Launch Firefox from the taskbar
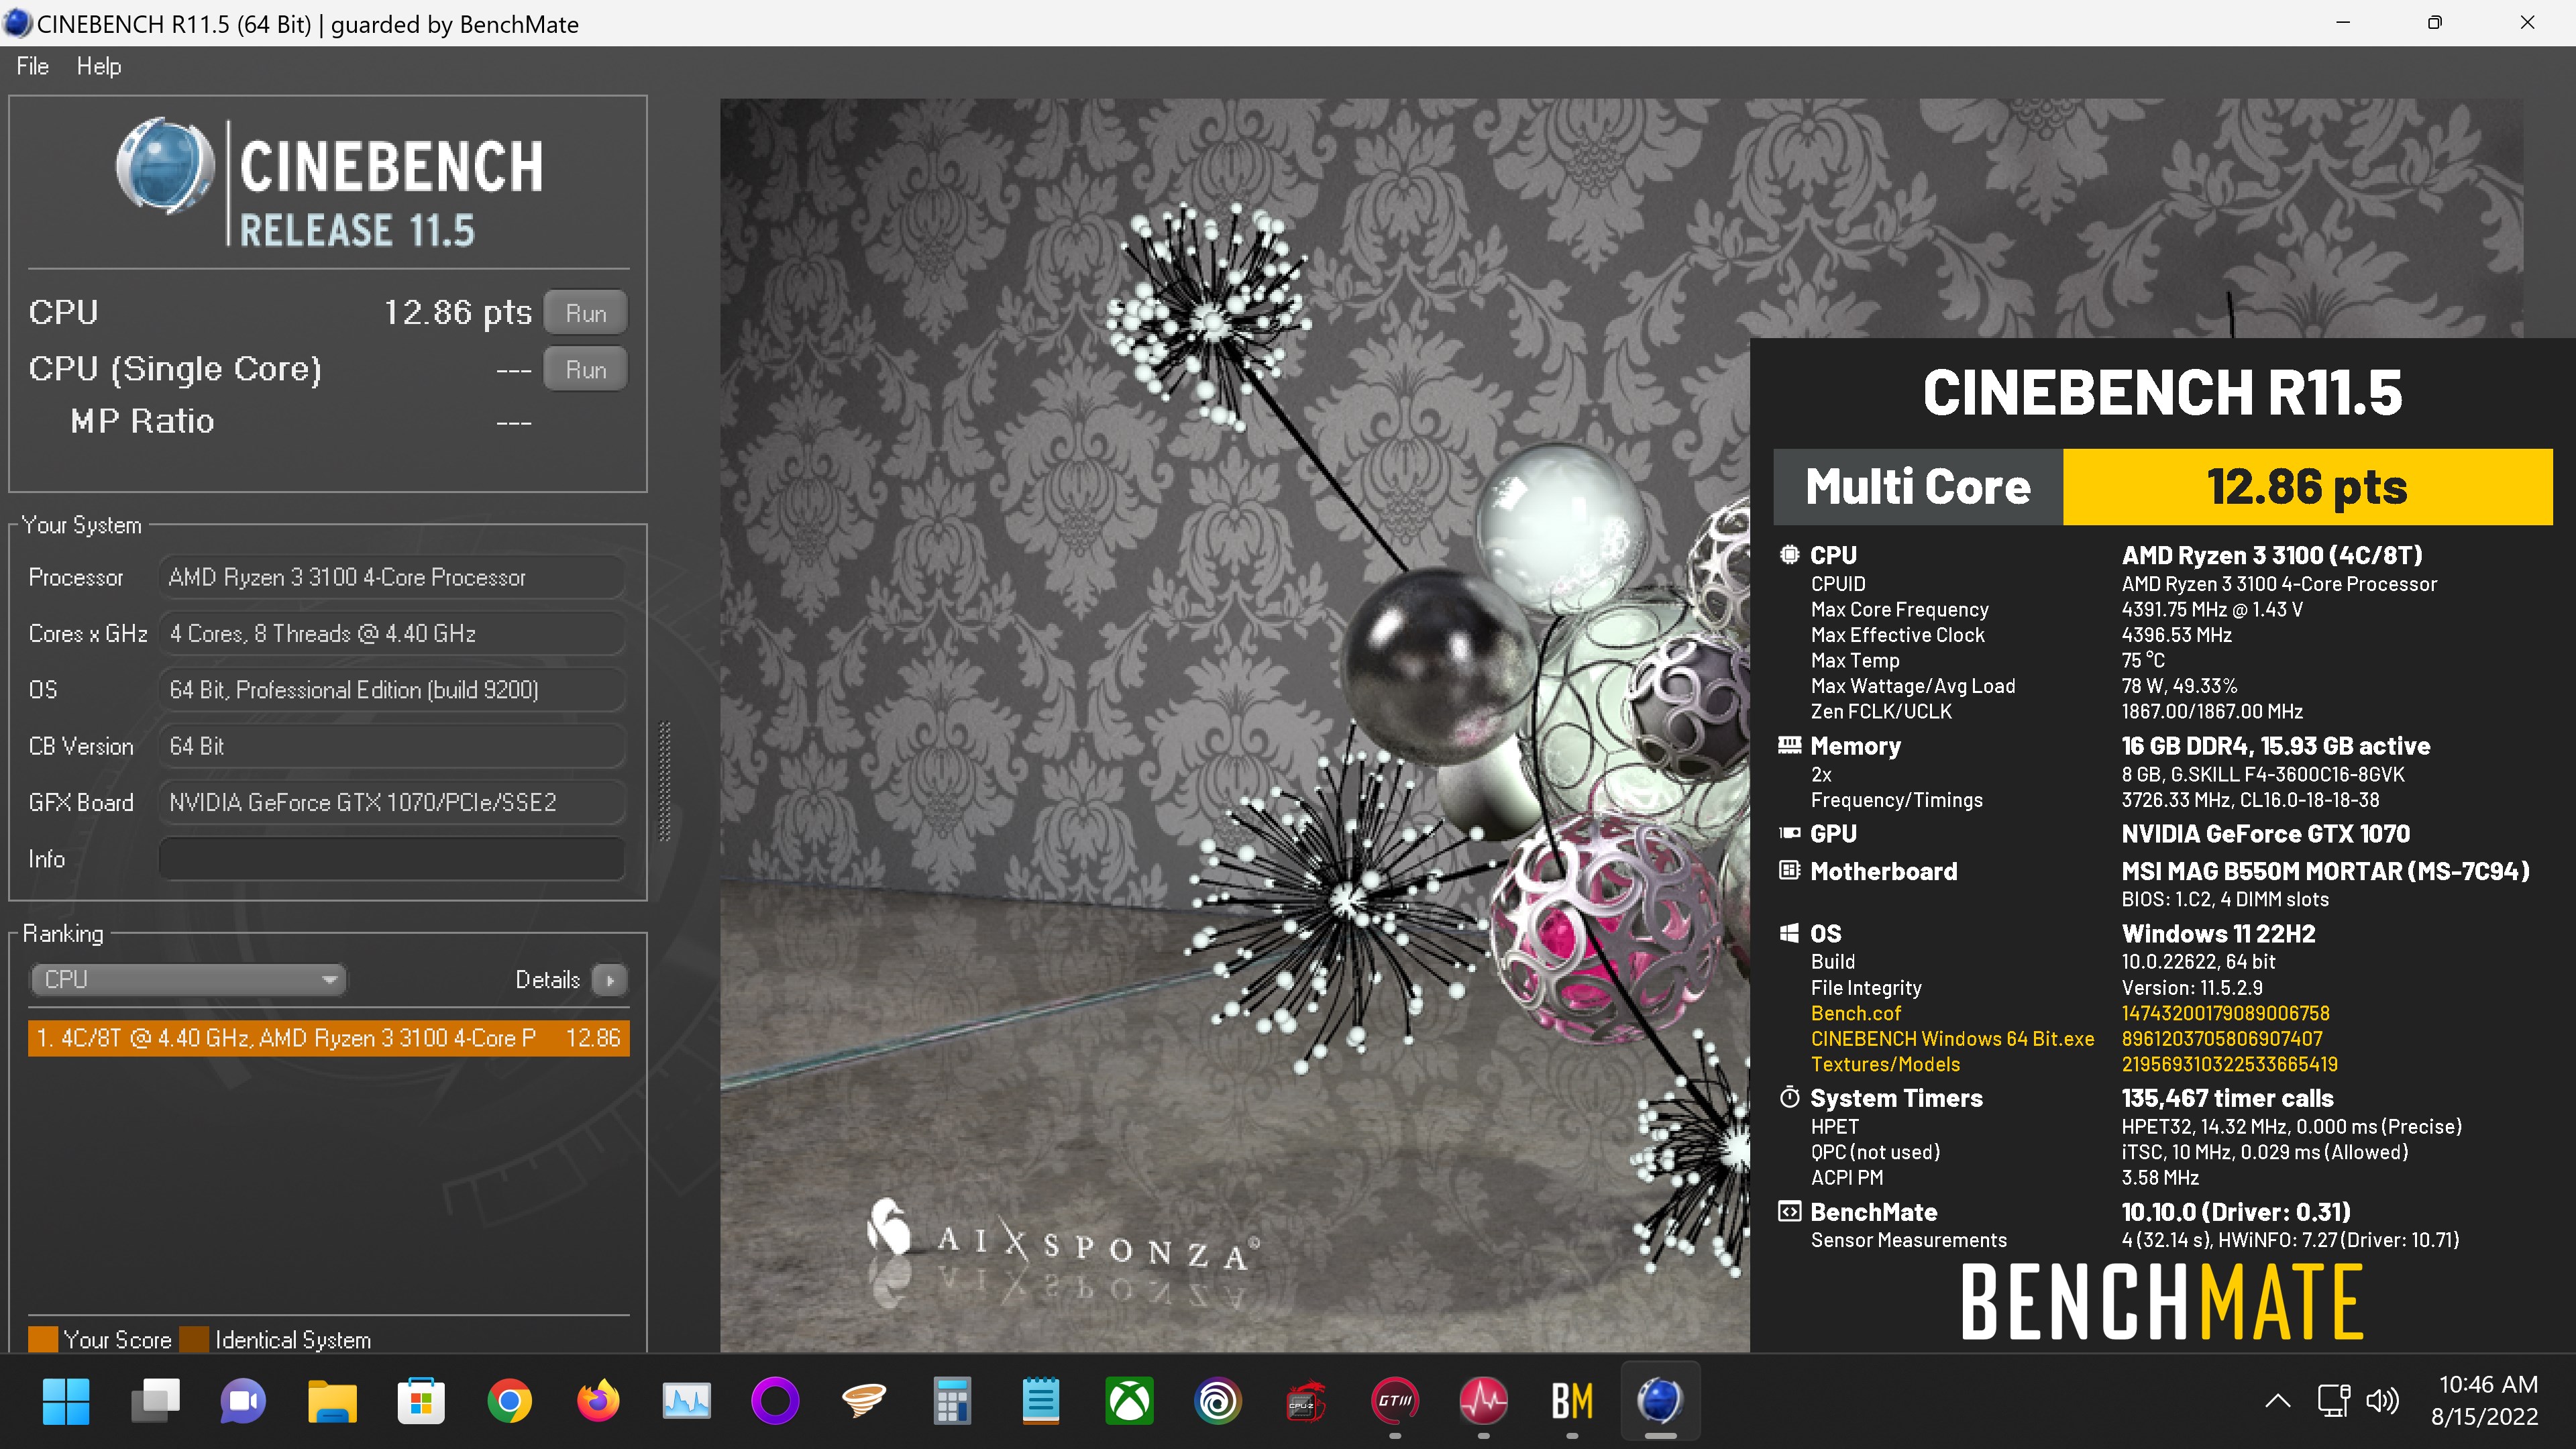The width and height of the screenshot is (2576, 1449). [598, 1401]
